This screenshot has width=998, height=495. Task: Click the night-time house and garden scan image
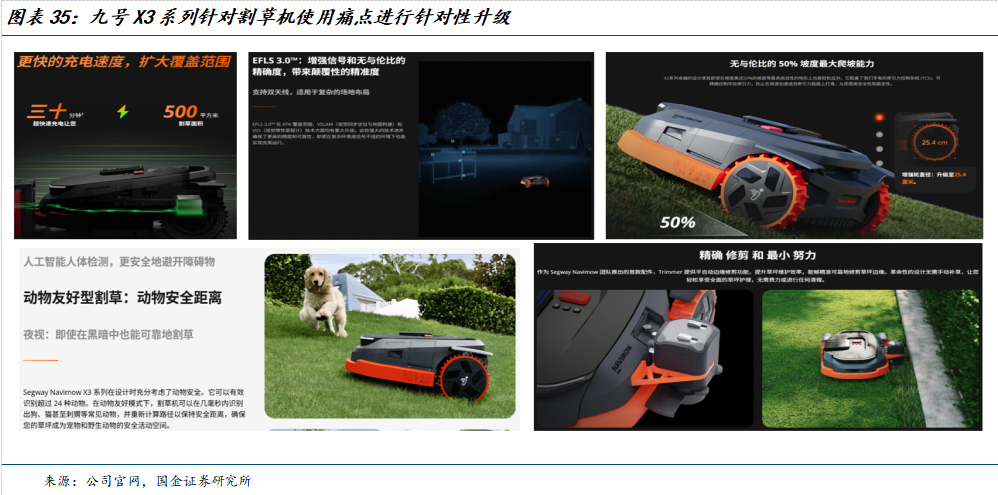505,150
